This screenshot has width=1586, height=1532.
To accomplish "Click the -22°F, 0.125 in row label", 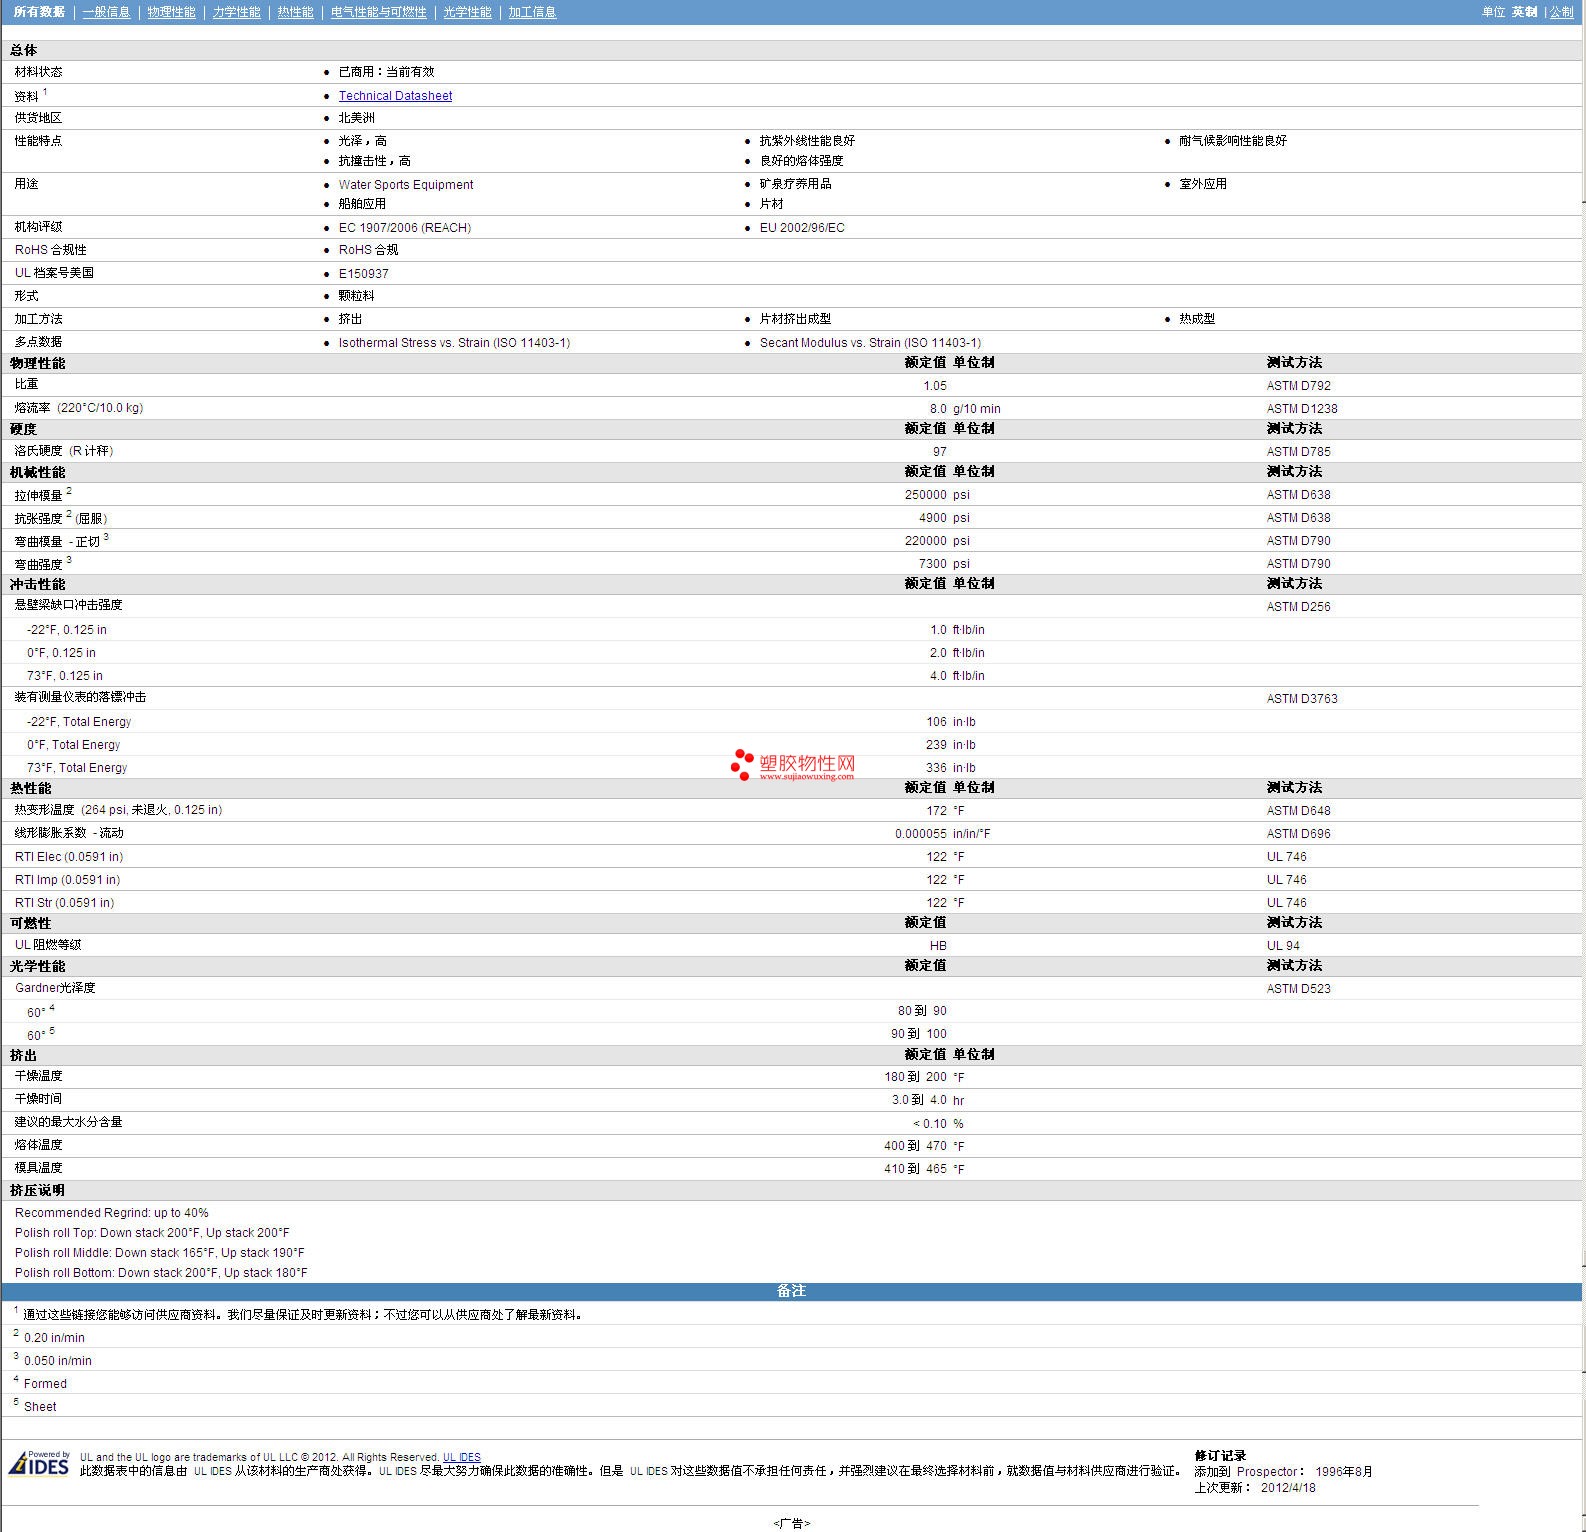I will (x=66, y=630).
